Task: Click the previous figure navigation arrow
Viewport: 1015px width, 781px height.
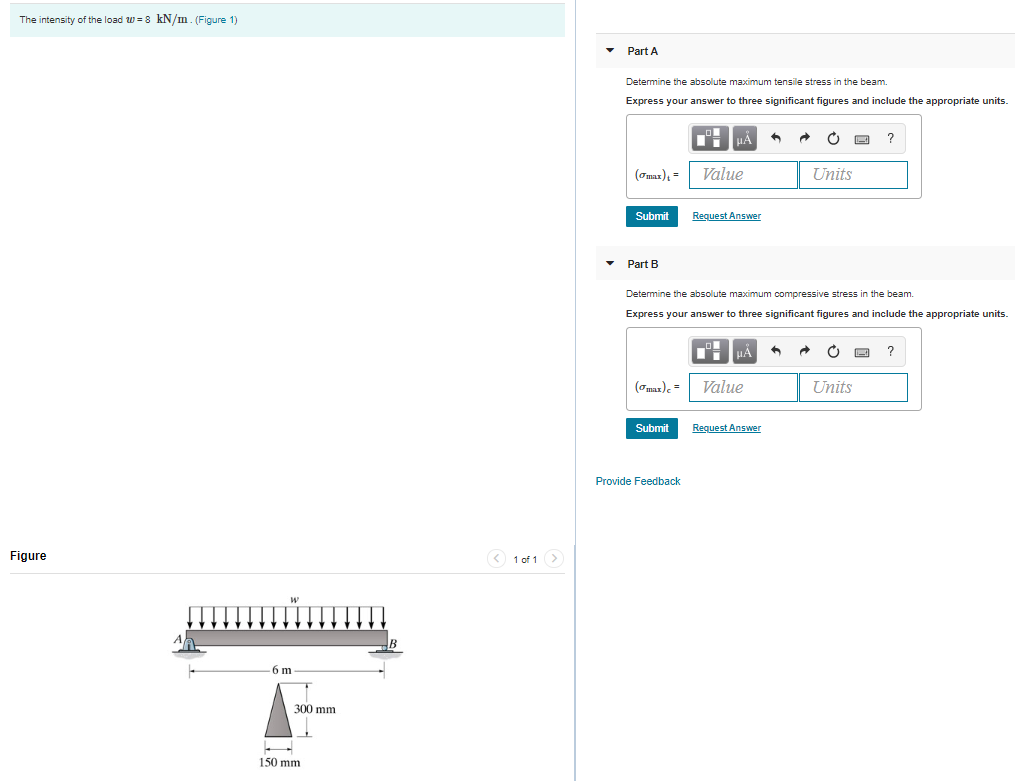Action: [496, 559]
